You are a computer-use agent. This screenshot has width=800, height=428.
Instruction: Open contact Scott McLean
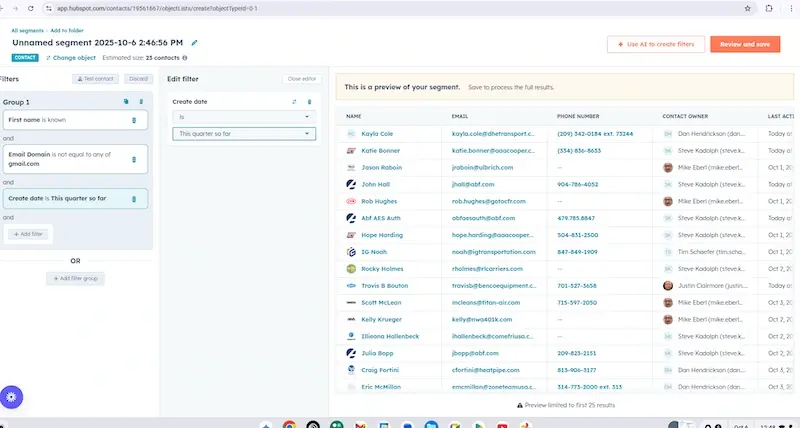(381, 303)
